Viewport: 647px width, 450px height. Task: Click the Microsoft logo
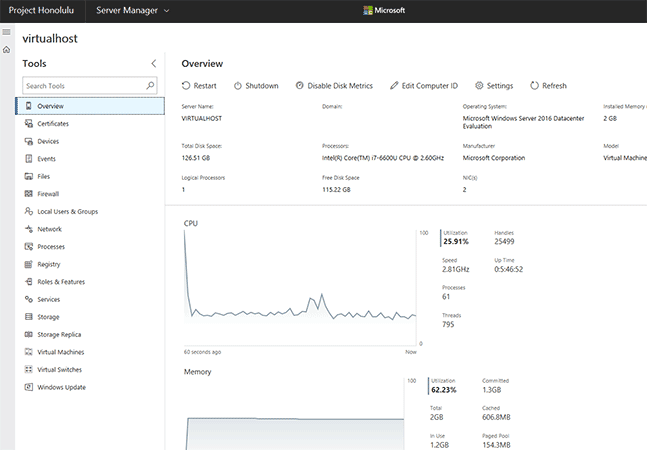click(x=384, y=10)
